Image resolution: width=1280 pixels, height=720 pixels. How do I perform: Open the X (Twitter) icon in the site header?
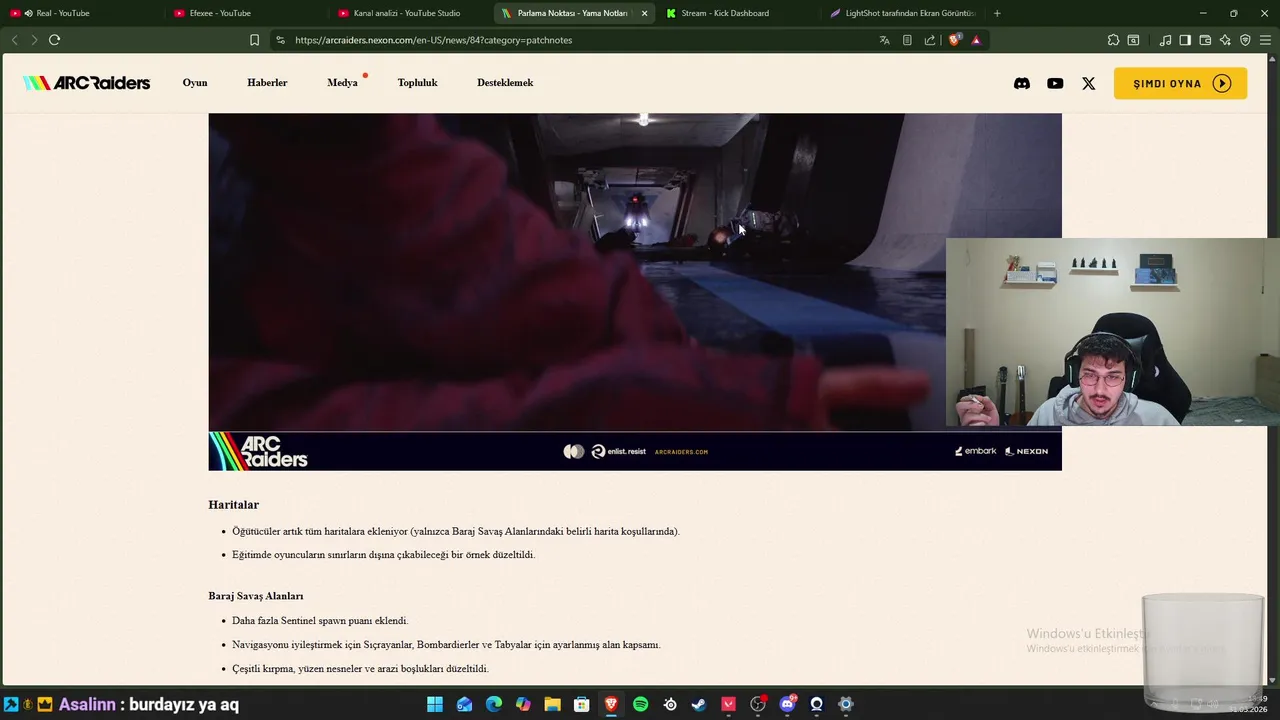1088,83
